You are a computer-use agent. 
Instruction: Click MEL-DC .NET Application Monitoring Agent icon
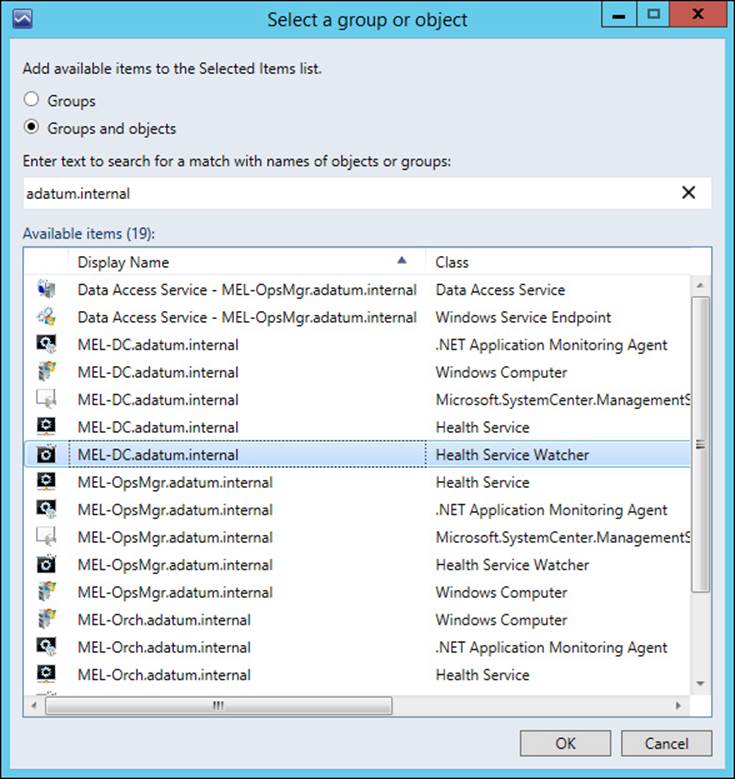pyautogui.click(x=46, y=344)
